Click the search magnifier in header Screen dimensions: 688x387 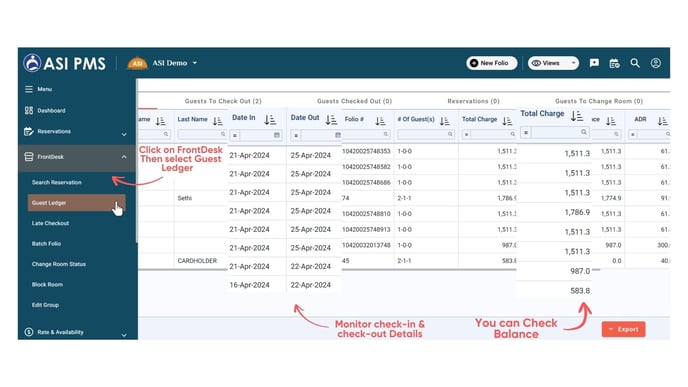(x=635, y=63)
